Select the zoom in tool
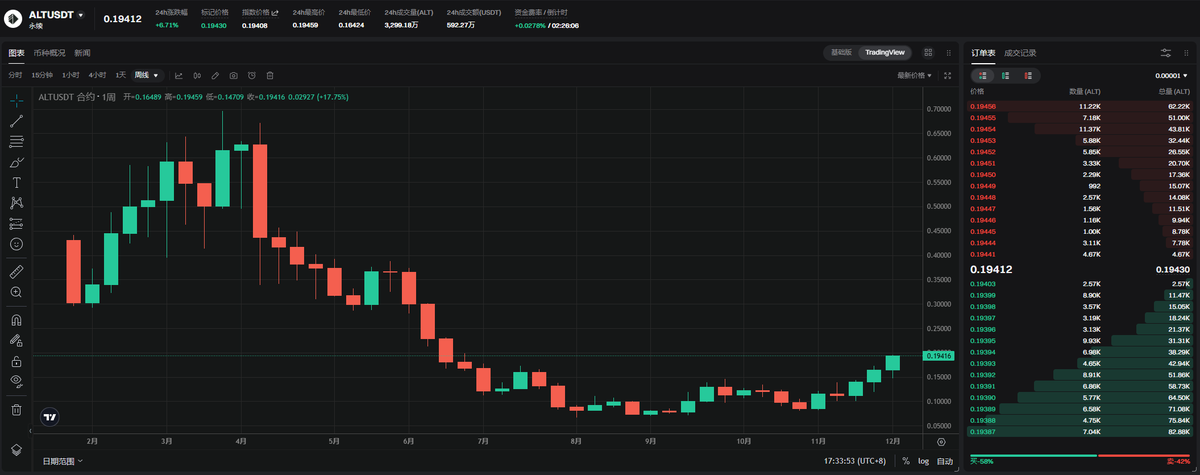The width and height of the screenshot is (1200, 475). 16,292
